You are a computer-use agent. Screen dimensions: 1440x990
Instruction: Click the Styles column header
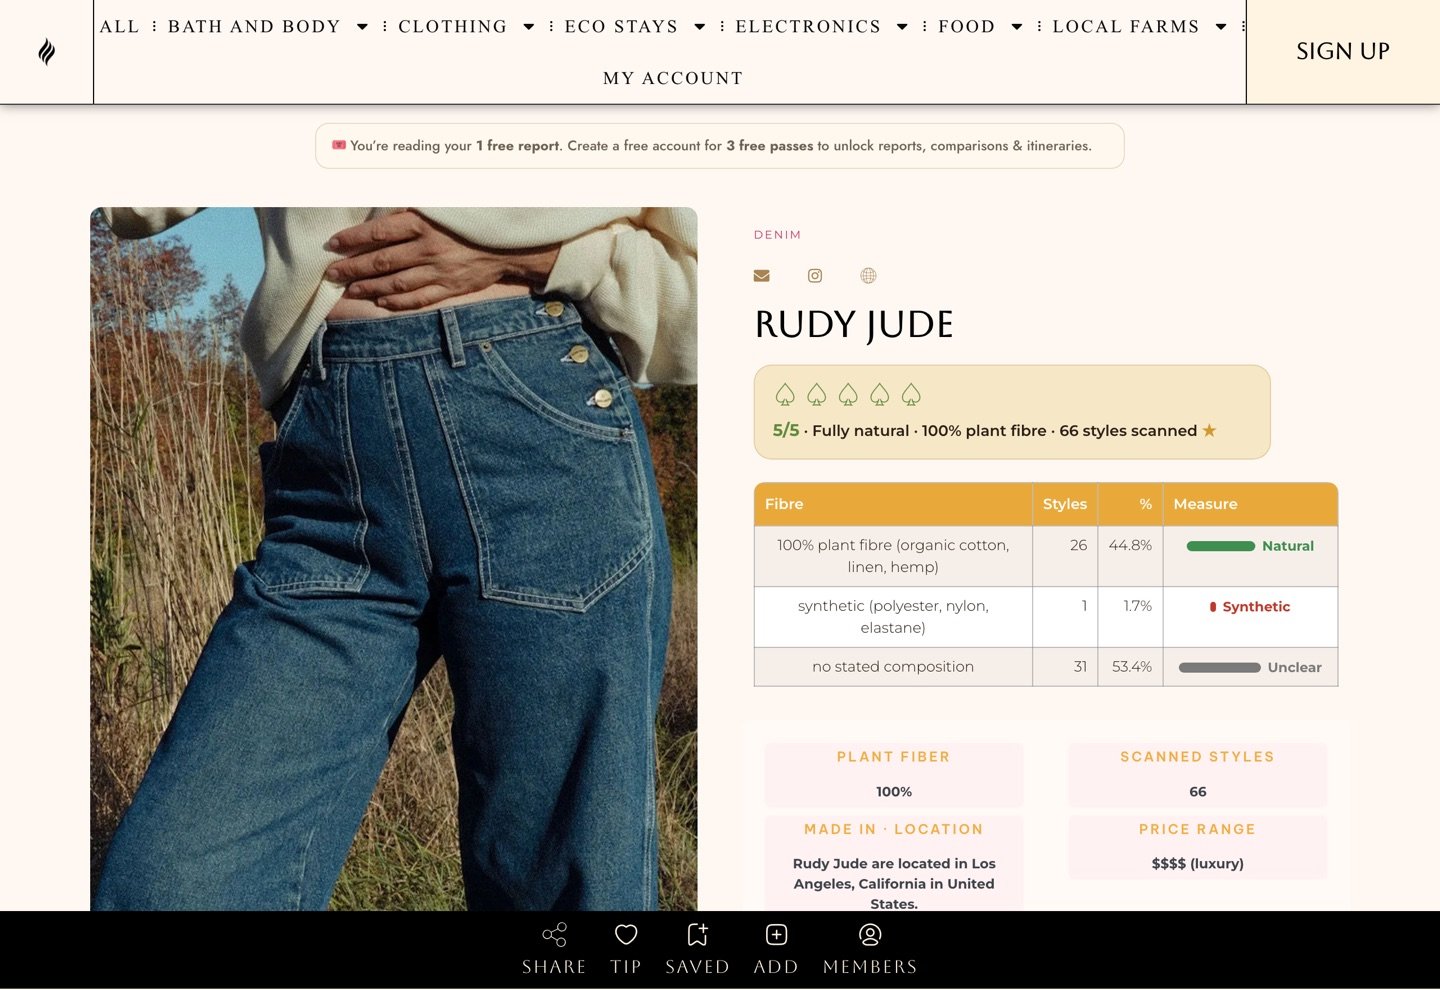pyautogui.click(x=1065, y=504)
